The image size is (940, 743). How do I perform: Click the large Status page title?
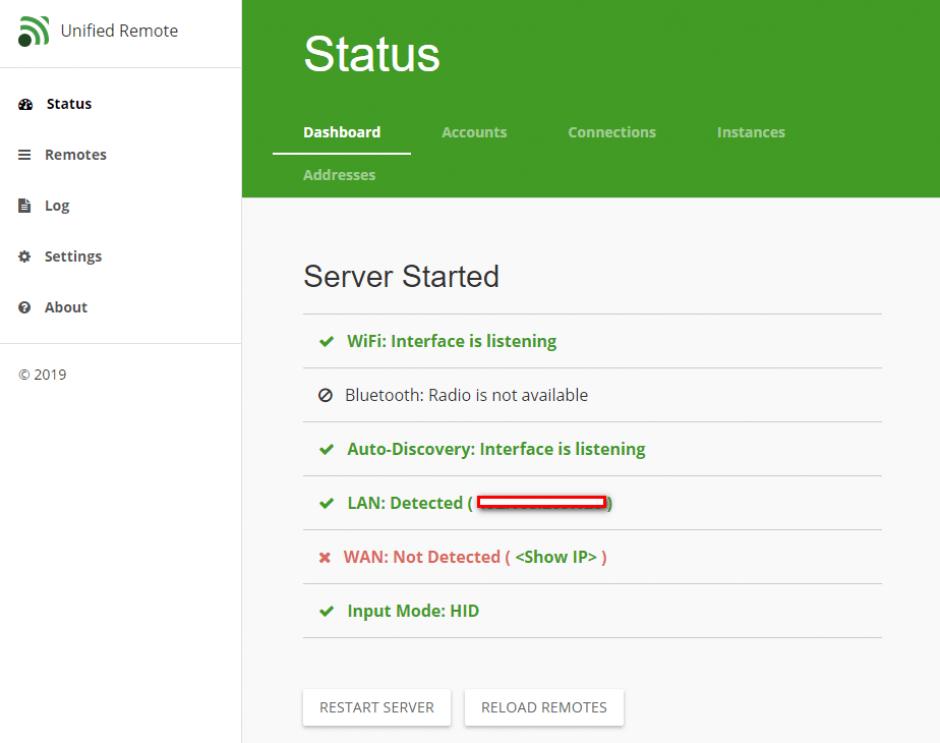coord(372,54)
